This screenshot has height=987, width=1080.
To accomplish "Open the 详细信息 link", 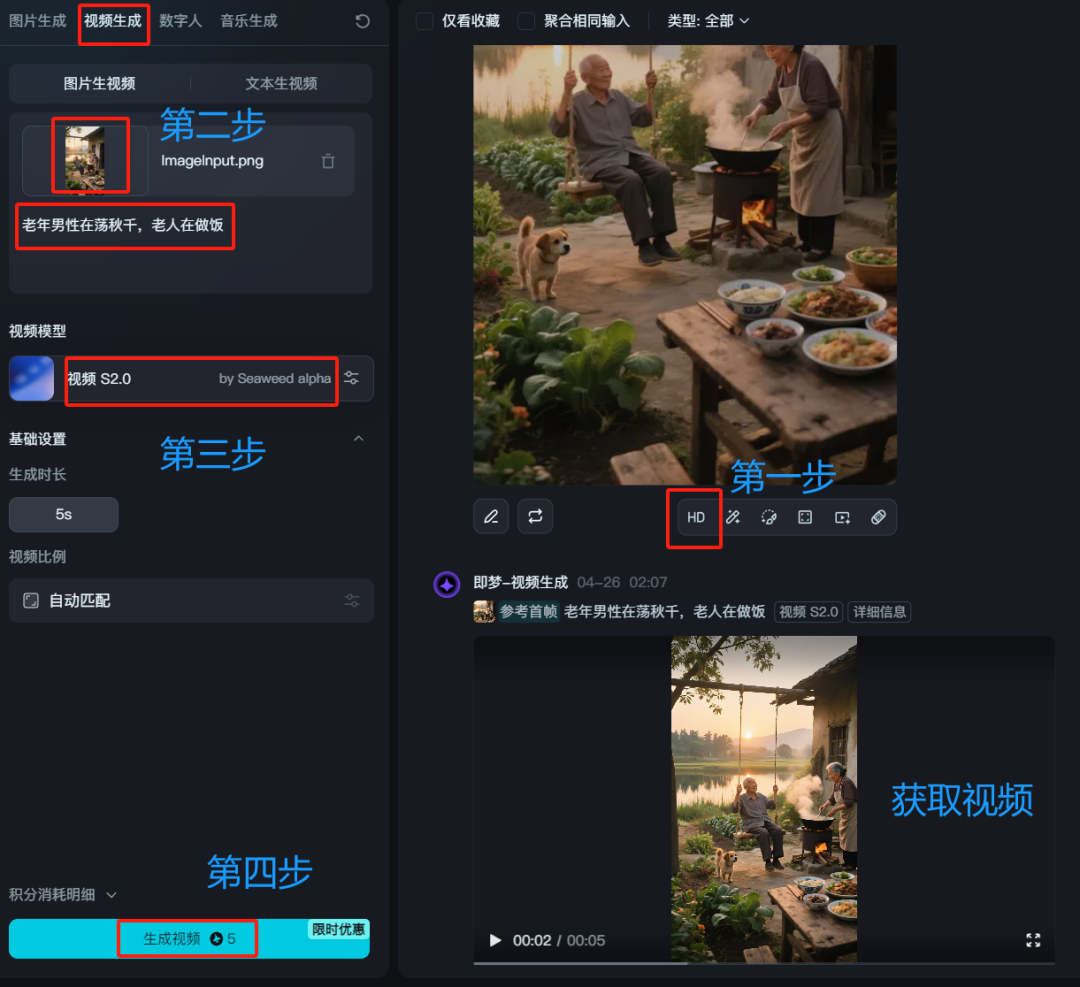I will pyautogui.click(x=879, y=612).
